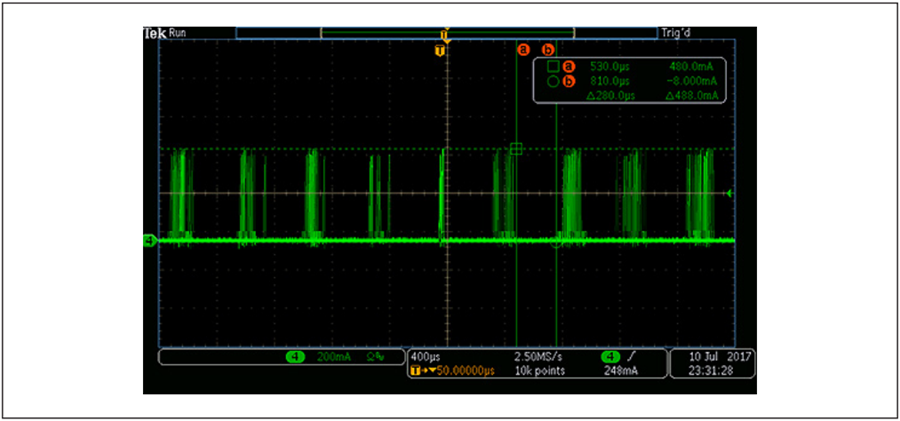This screenshot has height=421, width=900.
Task: Click the 480.0mA cursor amplitude readout
Action: (694, 67)
